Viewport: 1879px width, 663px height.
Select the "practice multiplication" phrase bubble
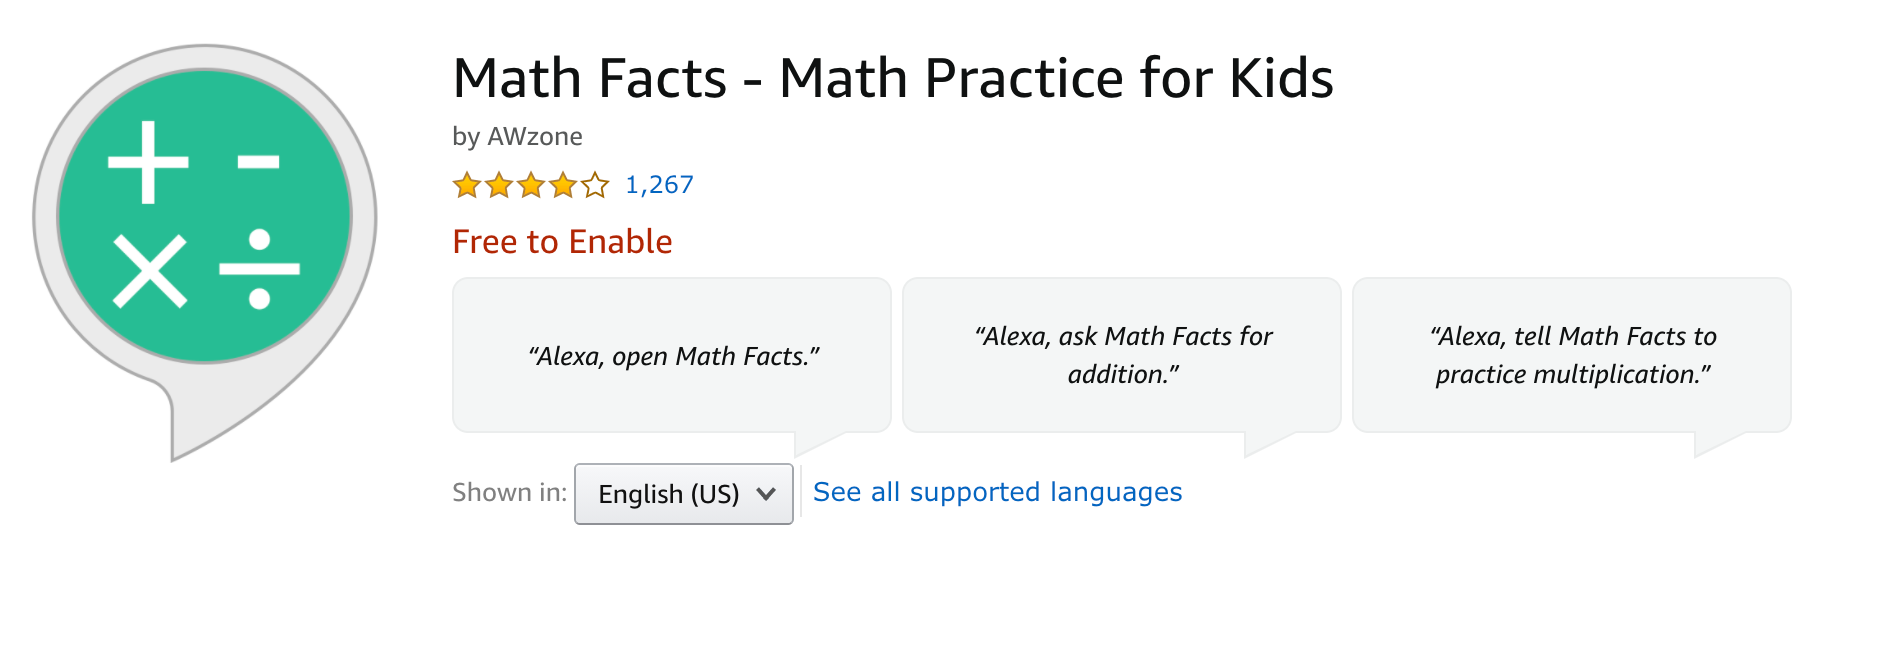(1572, 355)
